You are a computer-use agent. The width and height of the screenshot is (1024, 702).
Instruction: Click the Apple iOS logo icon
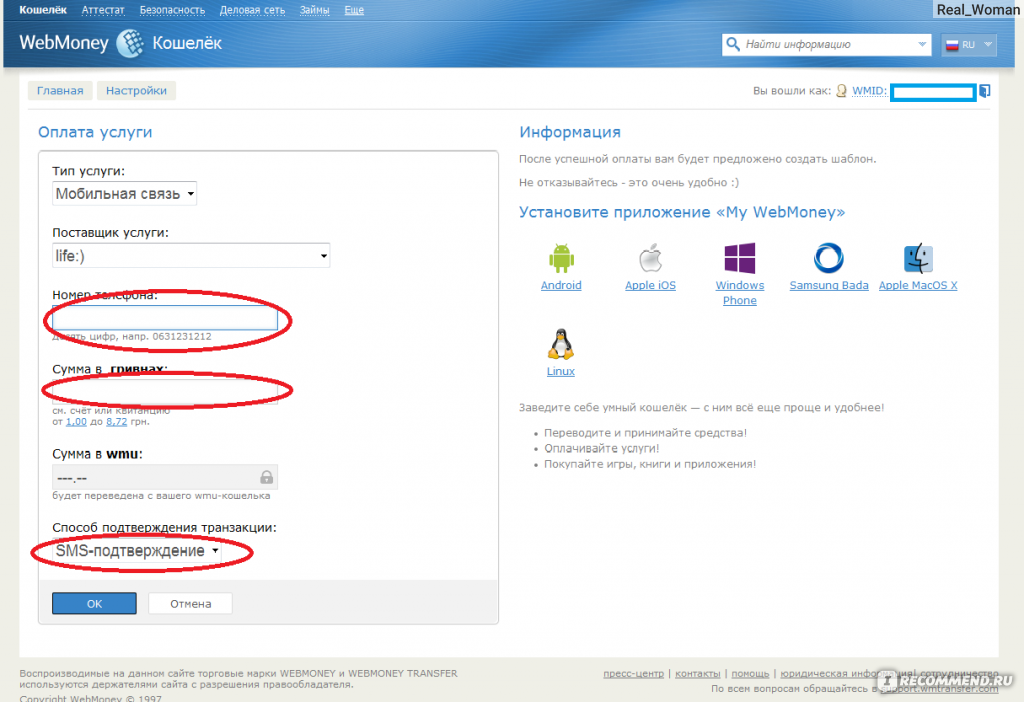650,258
